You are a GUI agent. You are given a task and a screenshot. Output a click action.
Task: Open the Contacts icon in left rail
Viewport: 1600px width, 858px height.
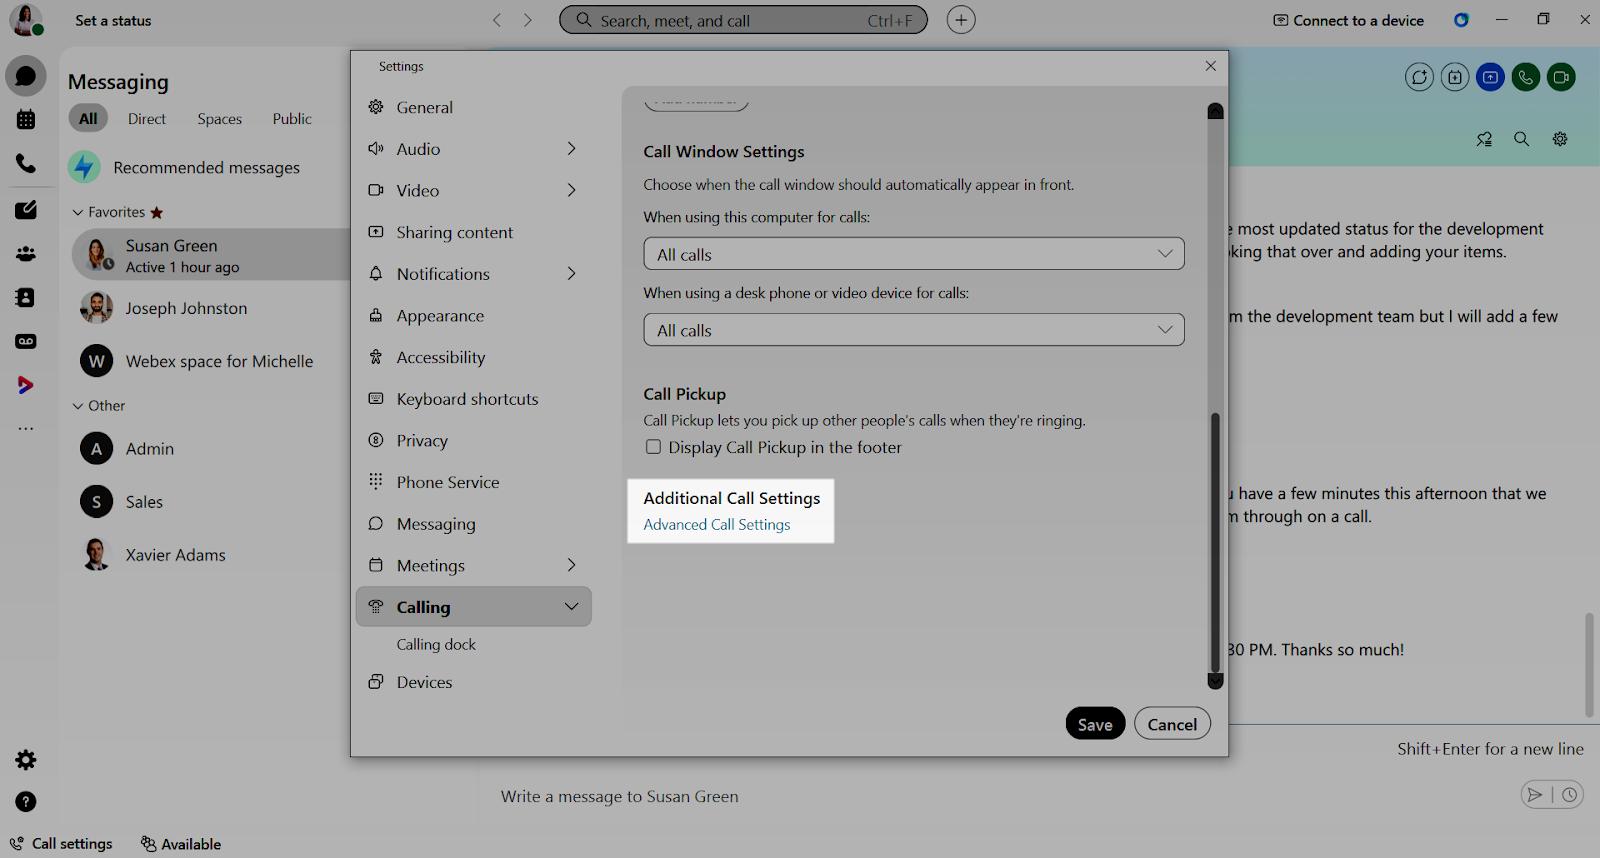26,298
